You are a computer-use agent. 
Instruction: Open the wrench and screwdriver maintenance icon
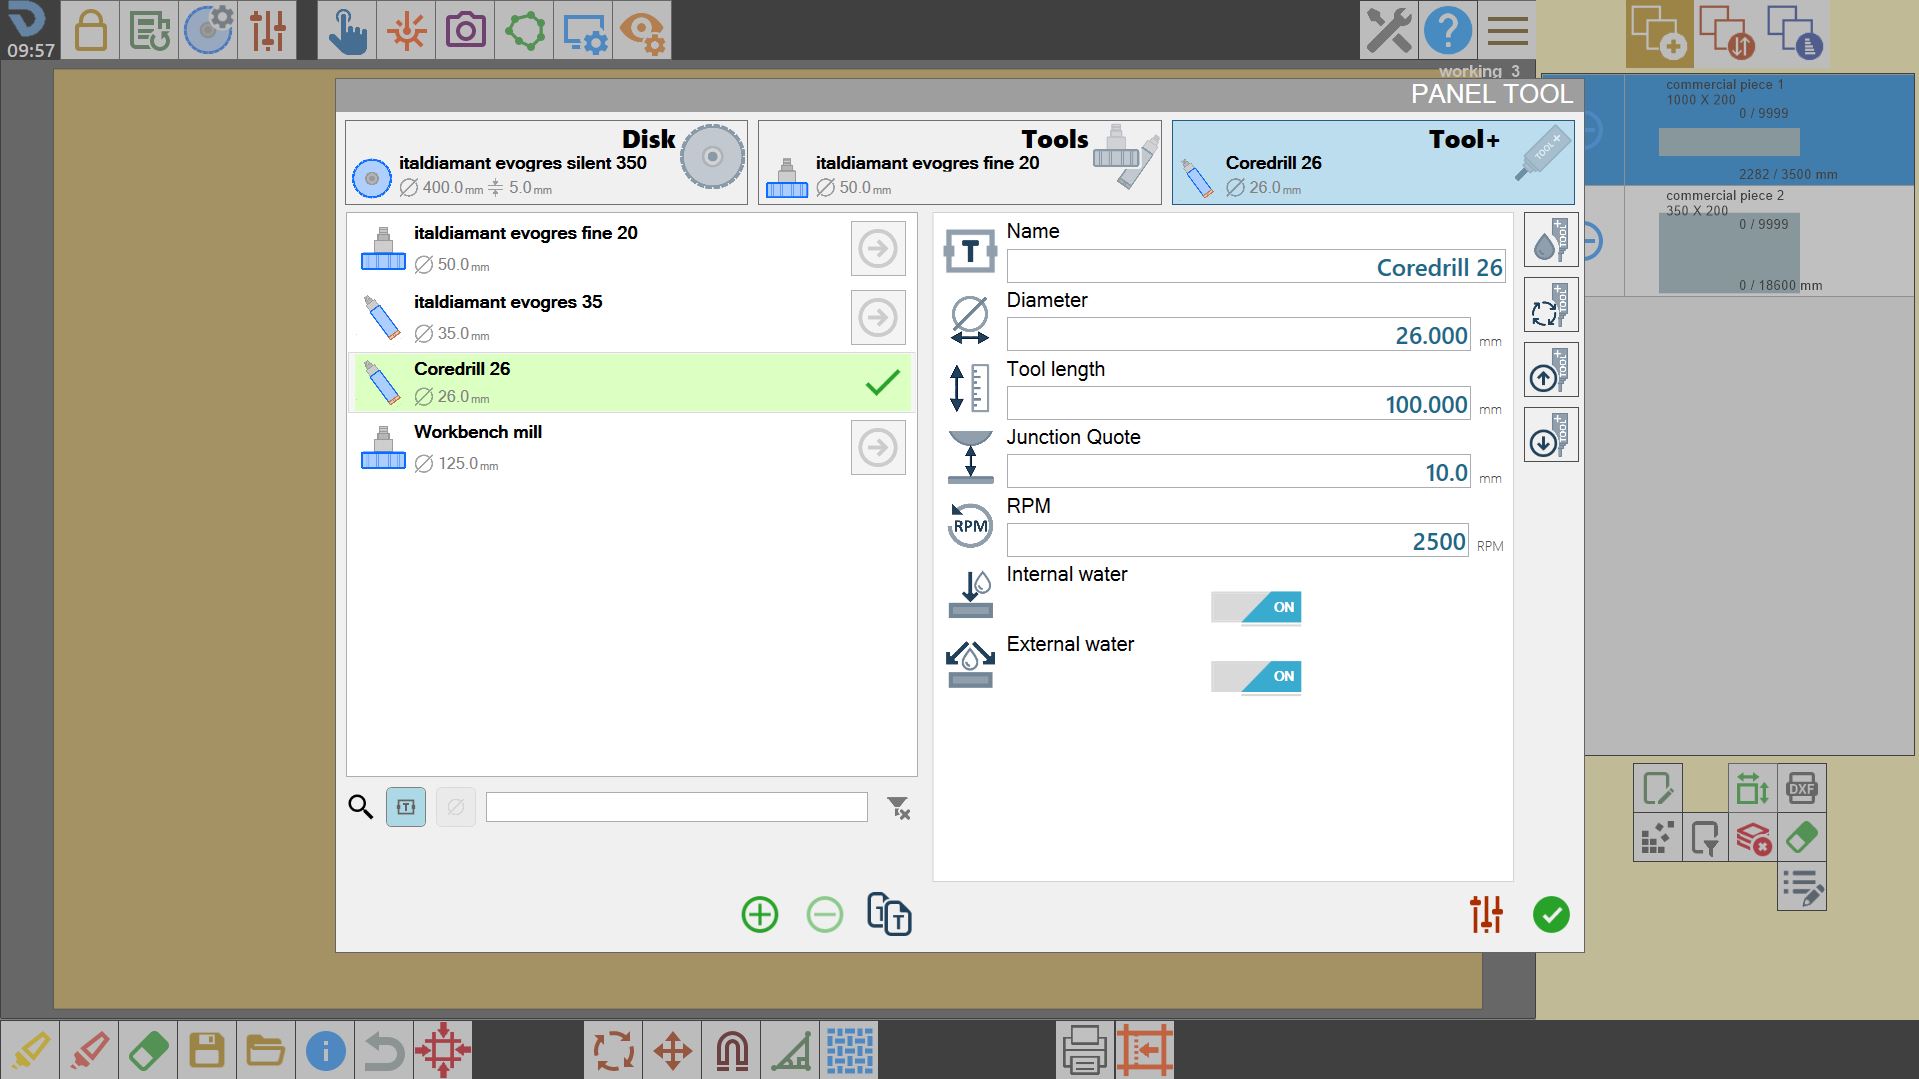pyautogui.click(x=1389, y=30)
